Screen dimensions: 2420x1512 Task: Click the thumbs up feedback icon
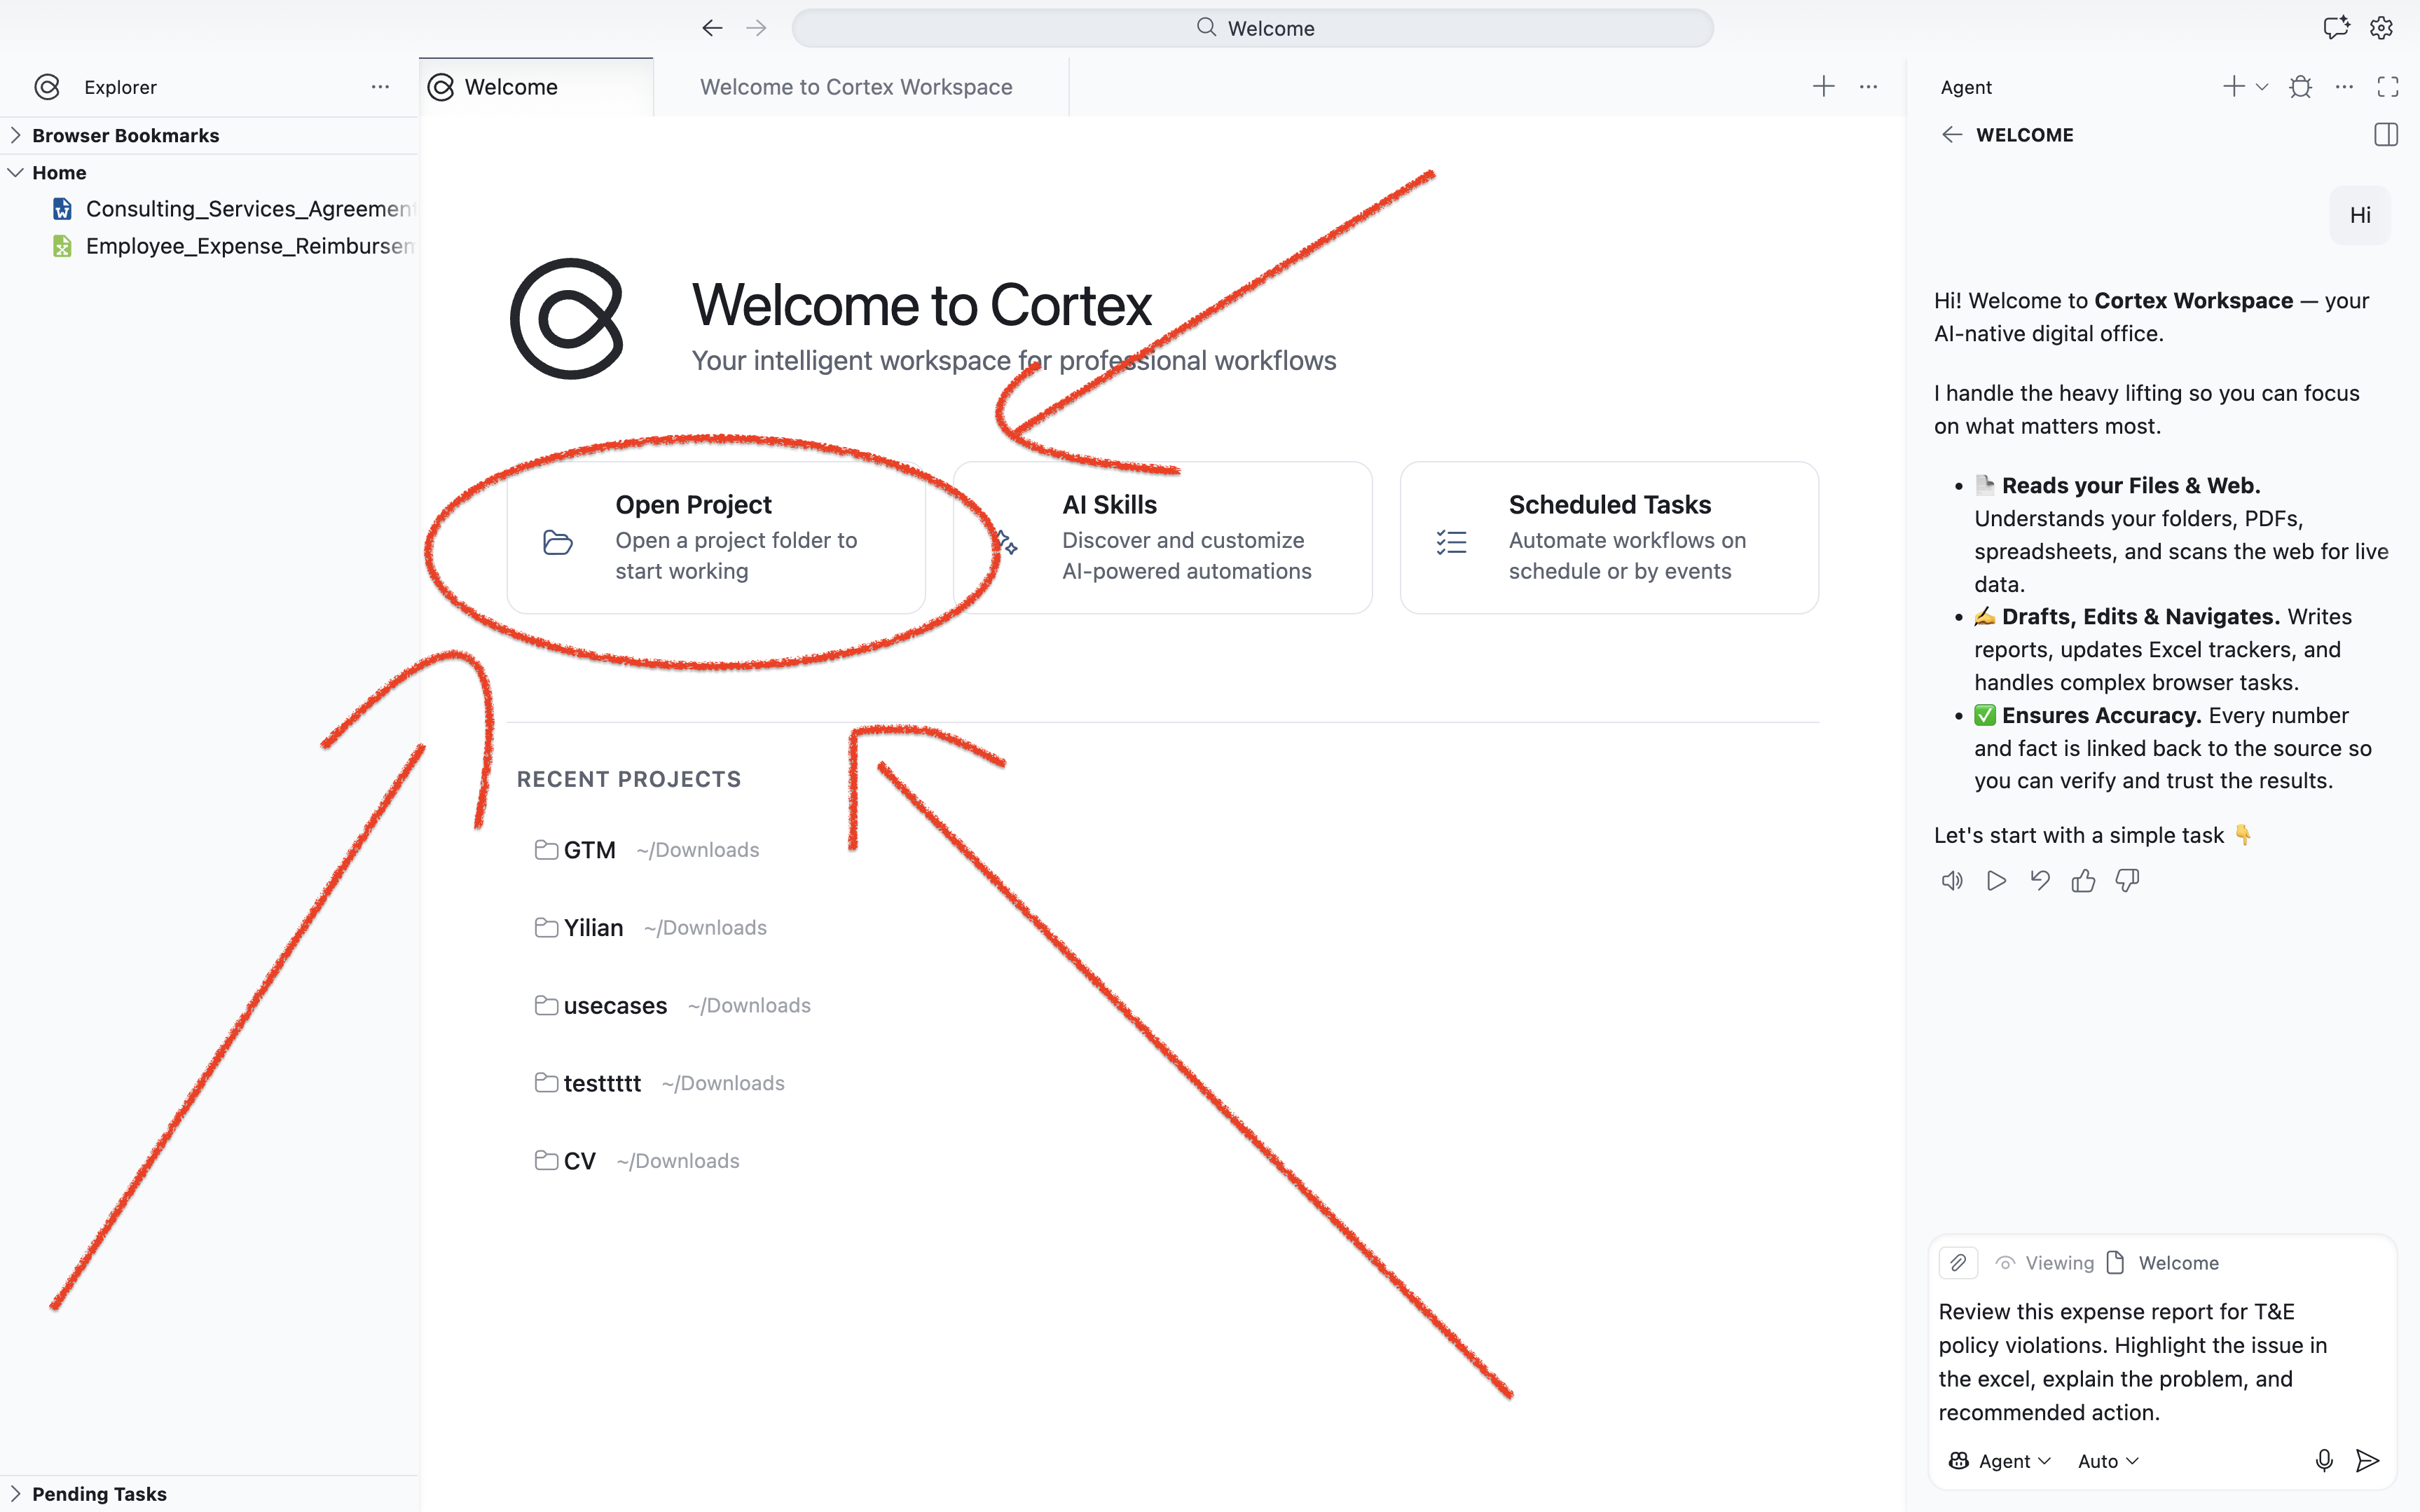point(2083,881)
